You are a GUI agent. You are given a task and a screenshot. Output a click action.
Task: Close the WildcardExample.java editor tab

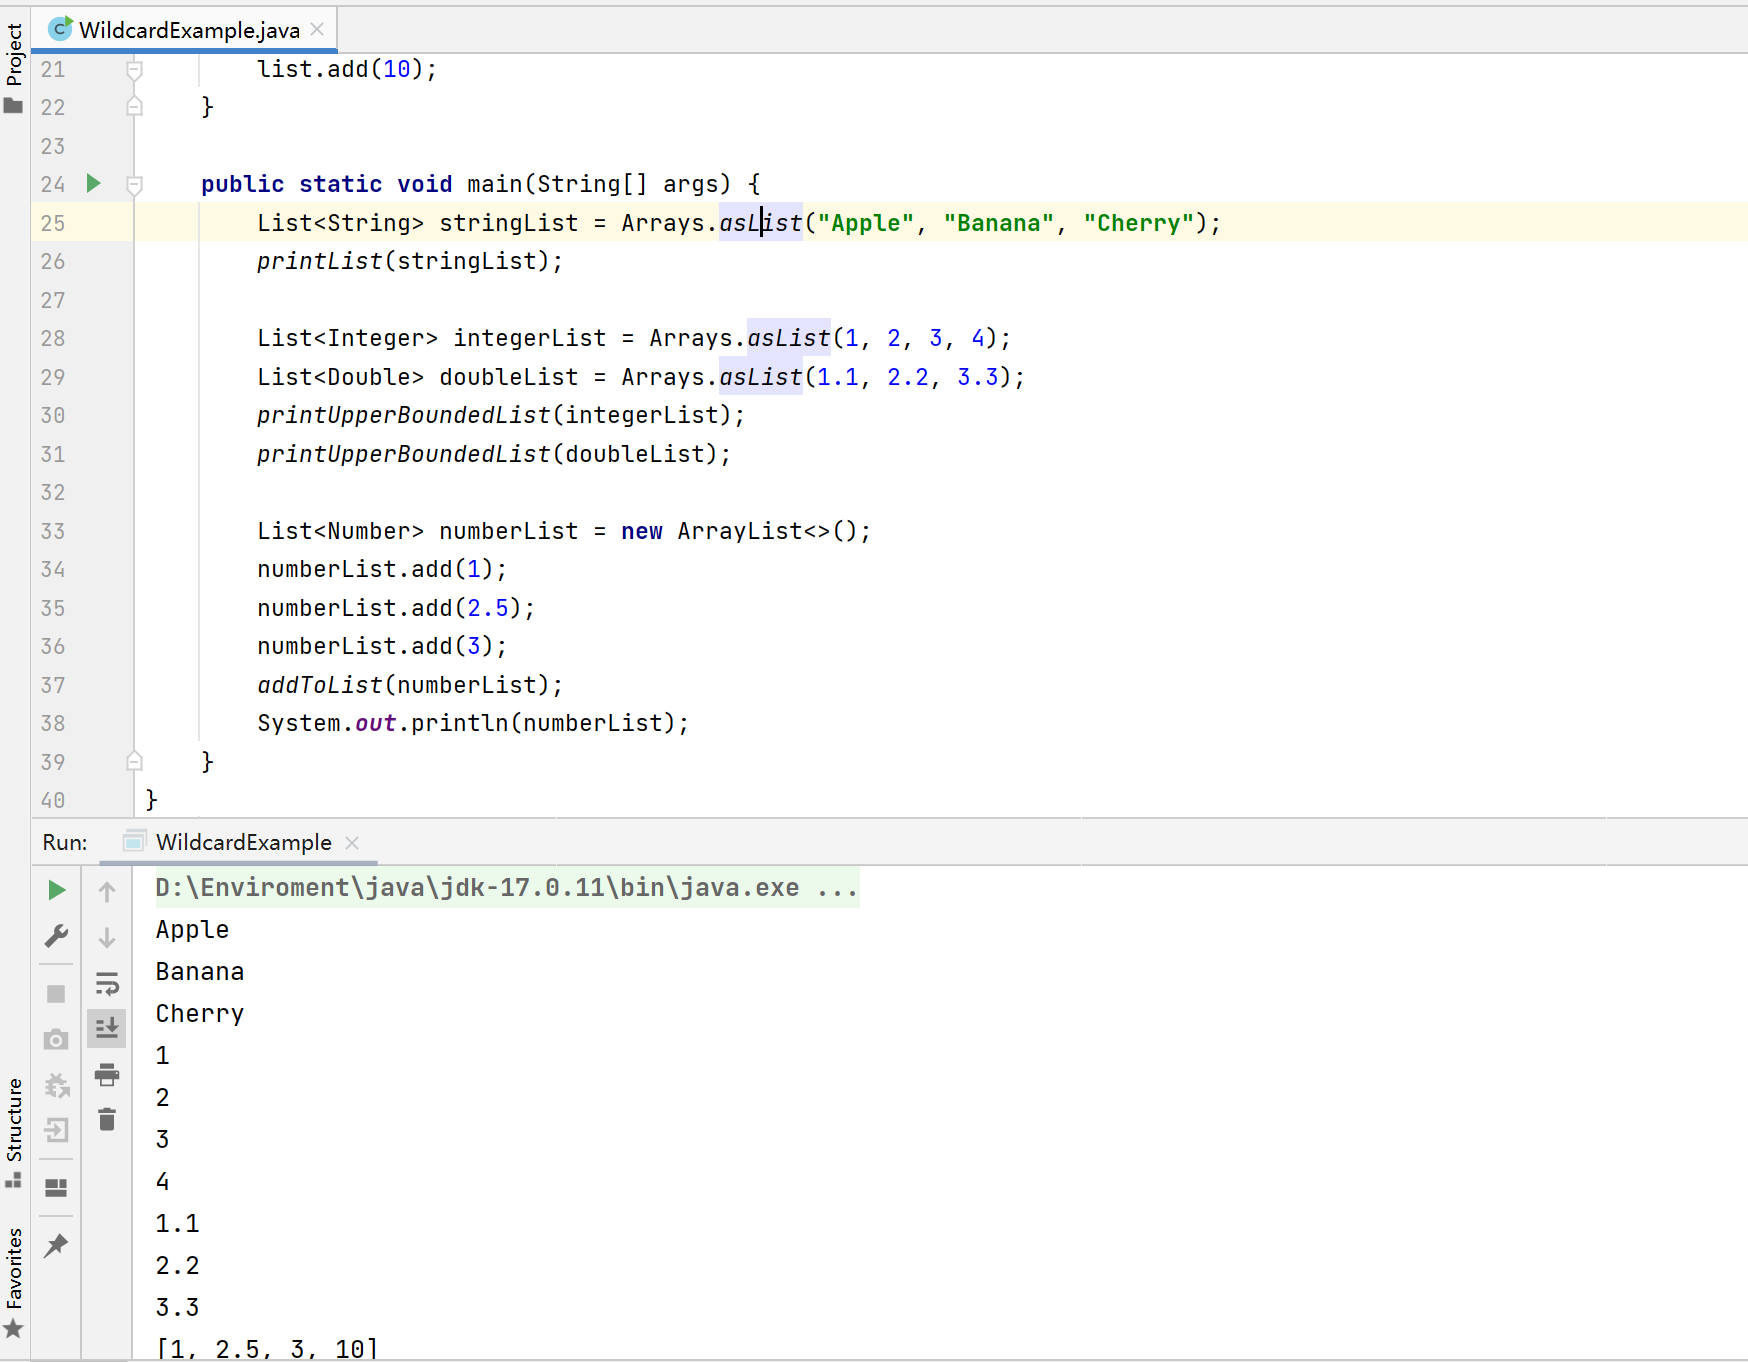(x=318, y=30)
